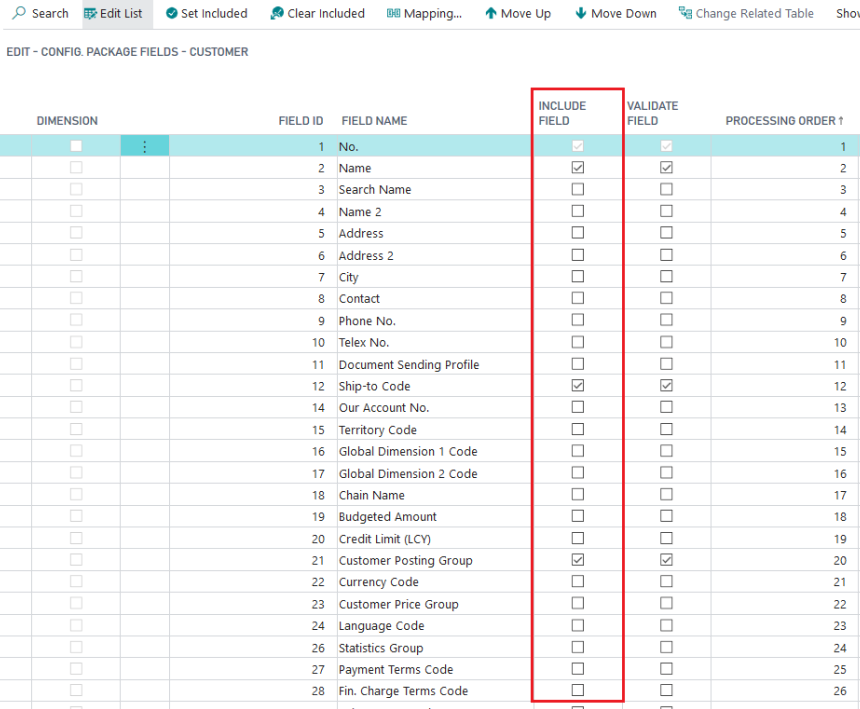The width and height of the screenshot is (860, 709).
Task: Select the Currency Code field name cell
Action: tap(378, 582)
